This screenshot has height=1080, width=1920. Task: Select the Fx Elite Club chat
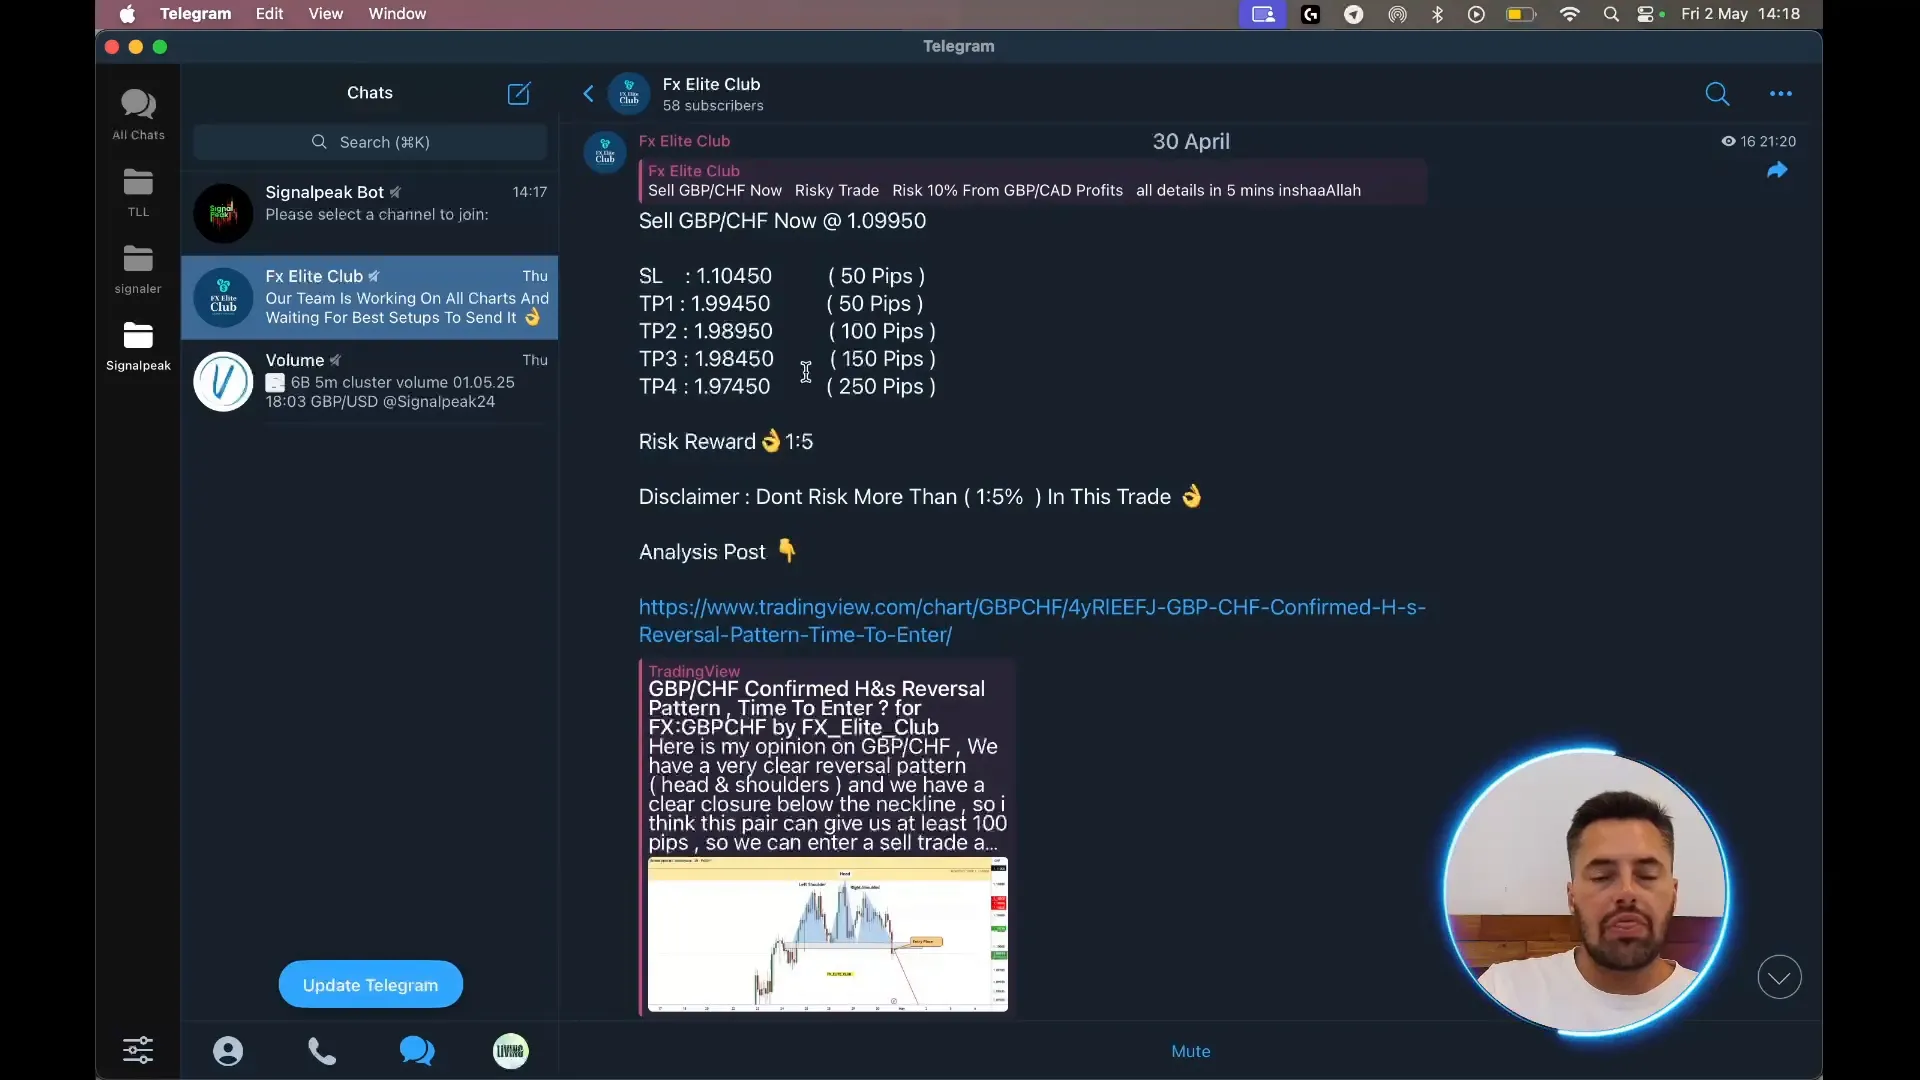click(x=370, y=297)
